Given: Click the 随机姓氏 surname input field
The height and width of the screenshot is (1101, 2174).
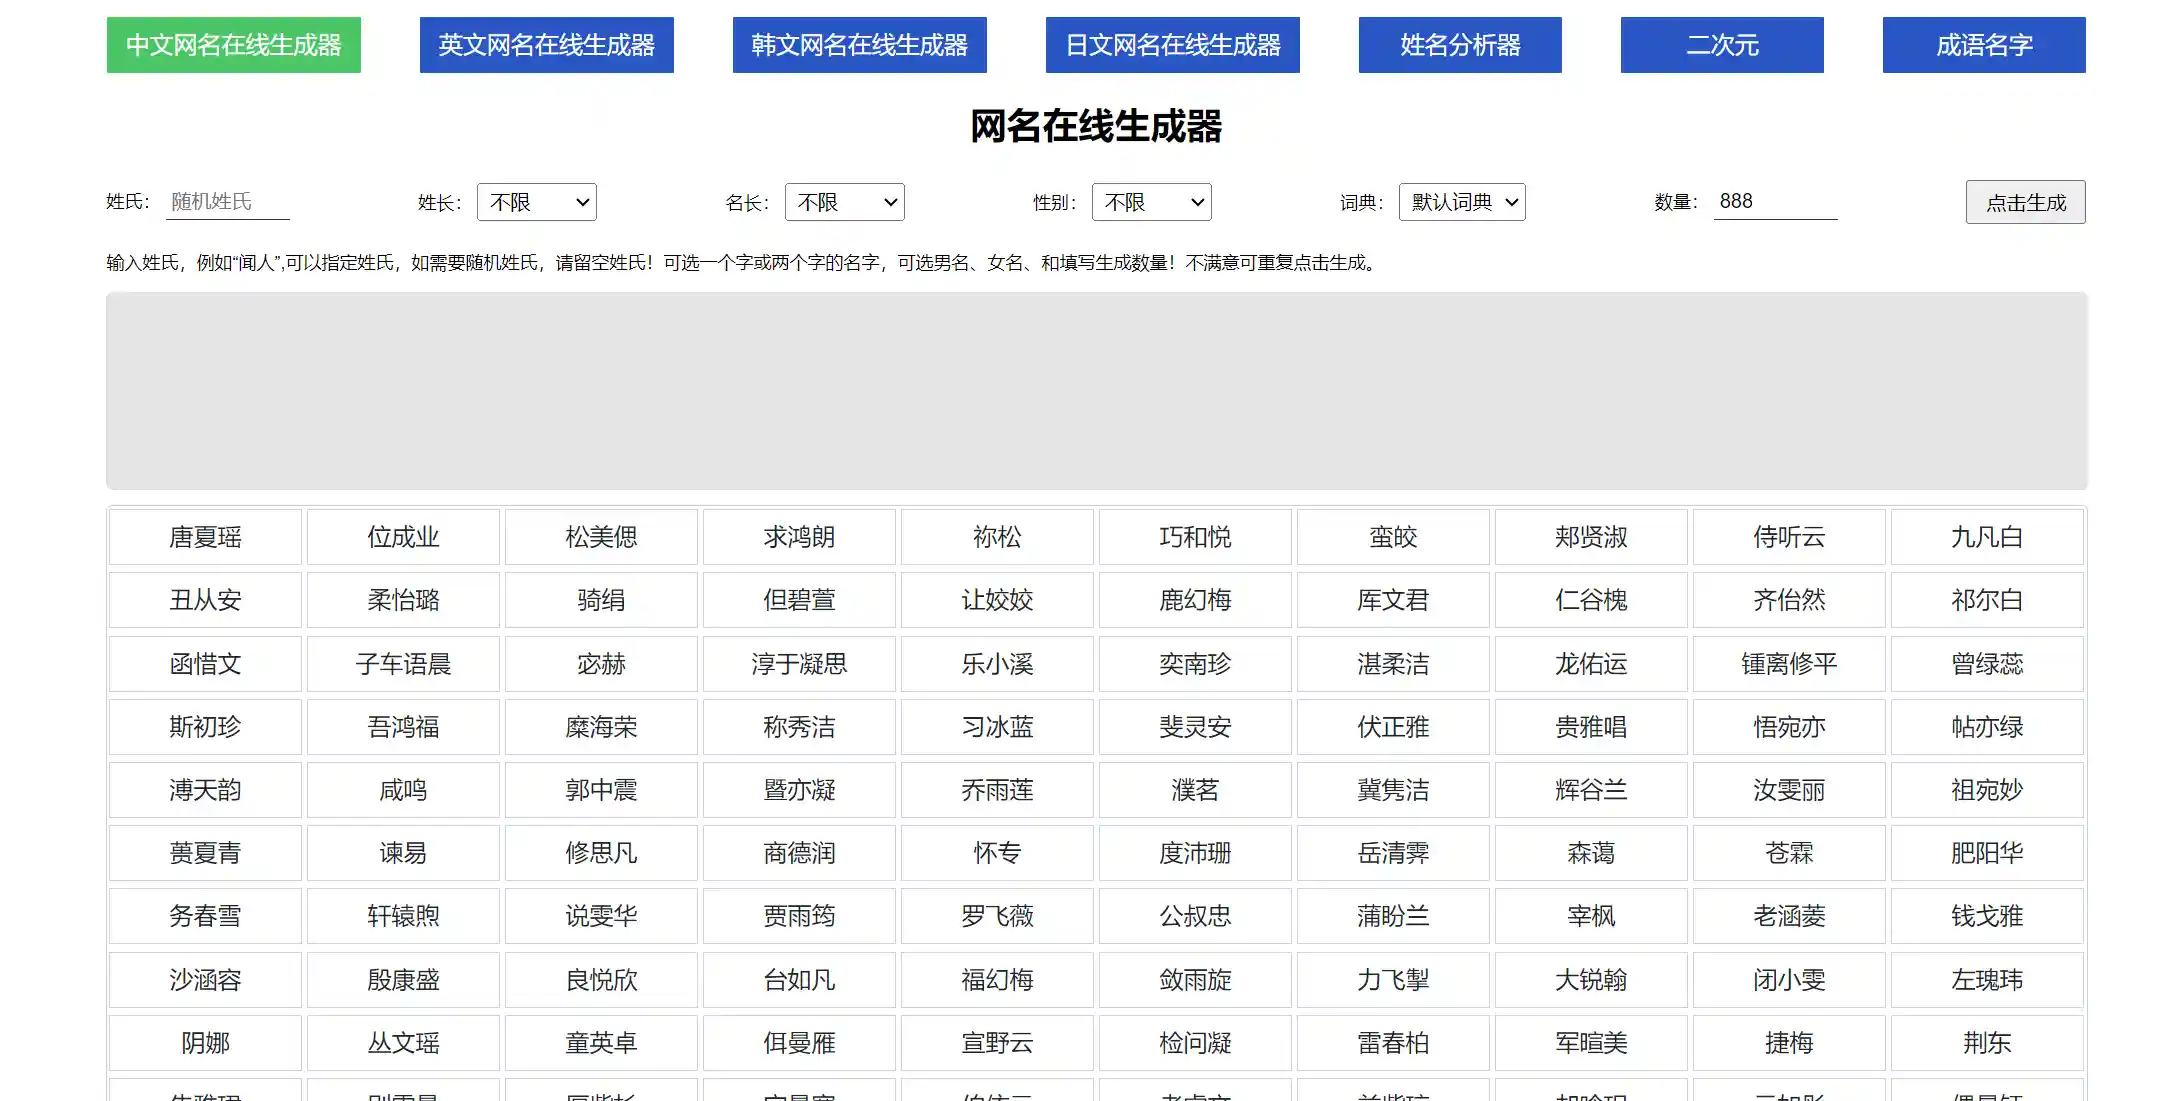Looking at the screenshot, I should (x=228, y=201).
